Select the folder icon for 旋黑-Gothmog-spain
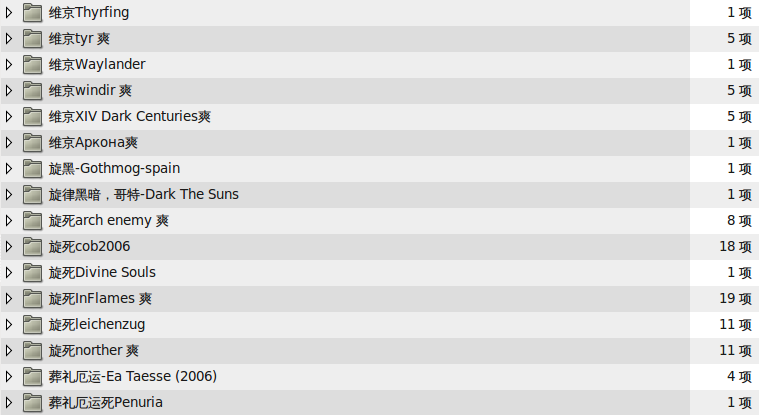The image size is (759, 415). click(x=32, y=169)
